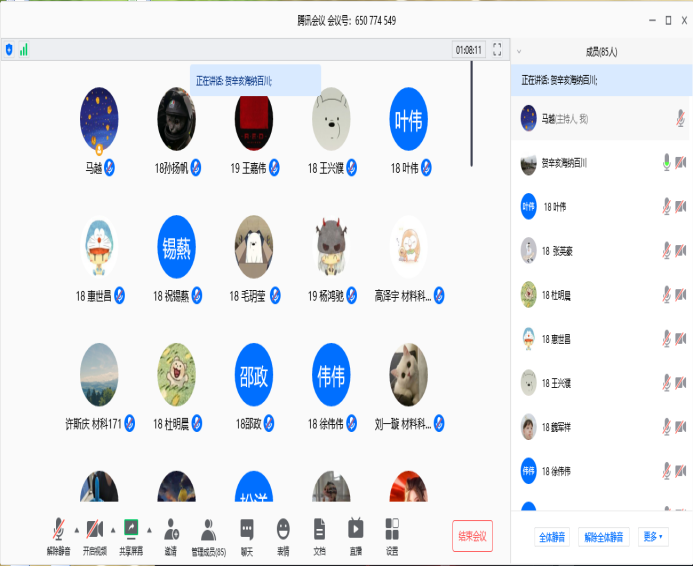Expand the audio options arrow beside 解除静音
The image size is (693, 566).
77,529
